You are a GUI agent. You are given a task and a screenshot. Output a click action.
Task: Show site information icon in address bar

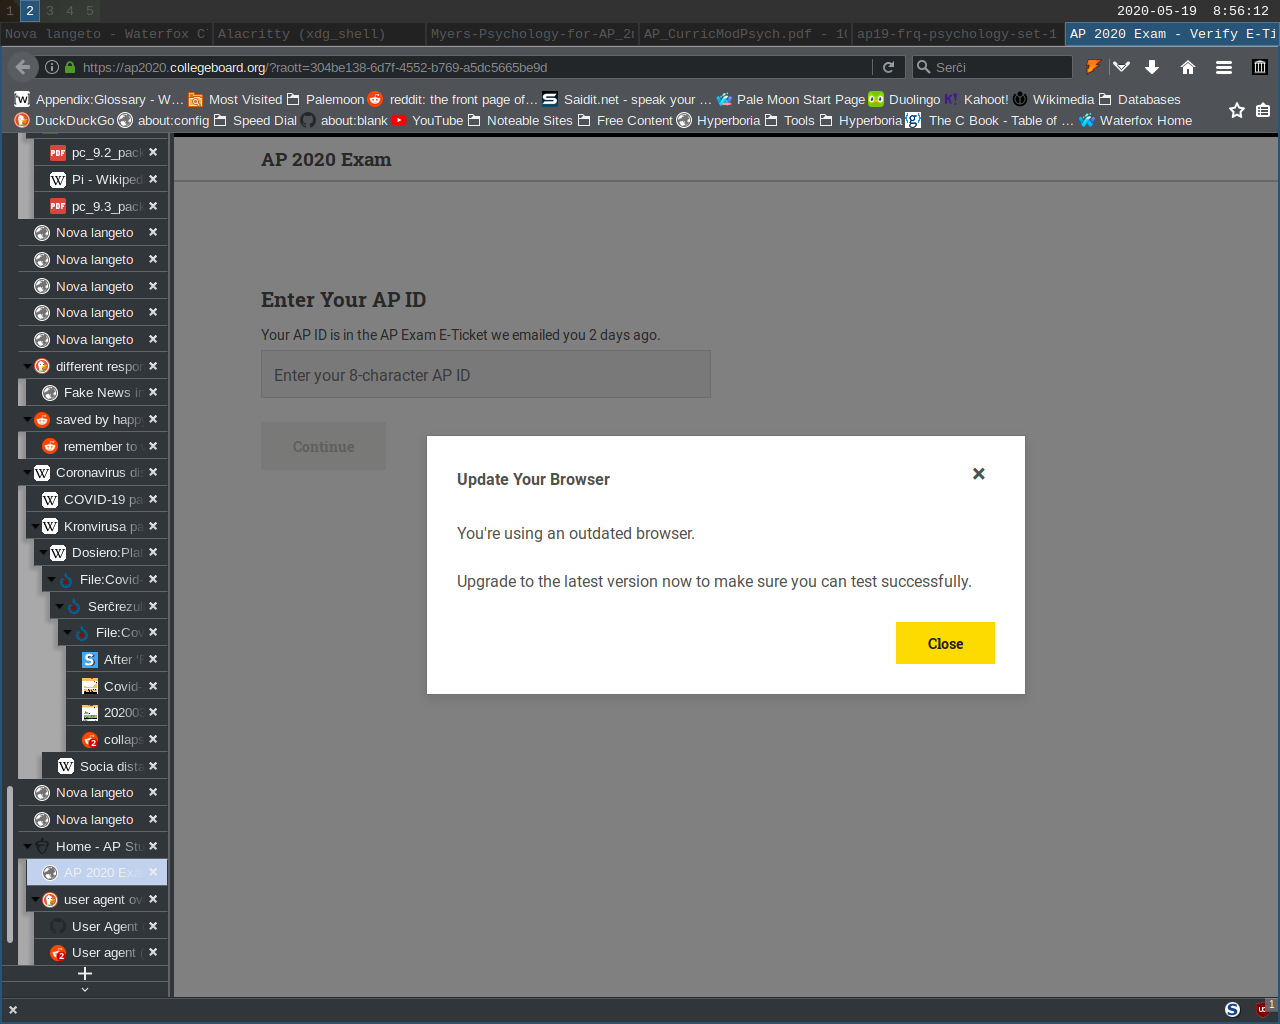[x=52, y=67]
